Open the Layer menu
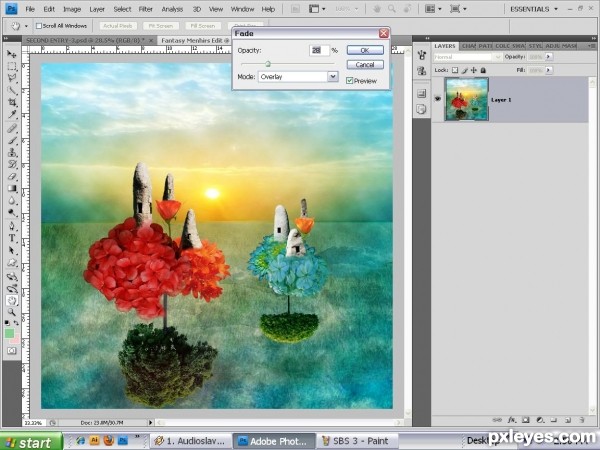 tap(97, 9)
